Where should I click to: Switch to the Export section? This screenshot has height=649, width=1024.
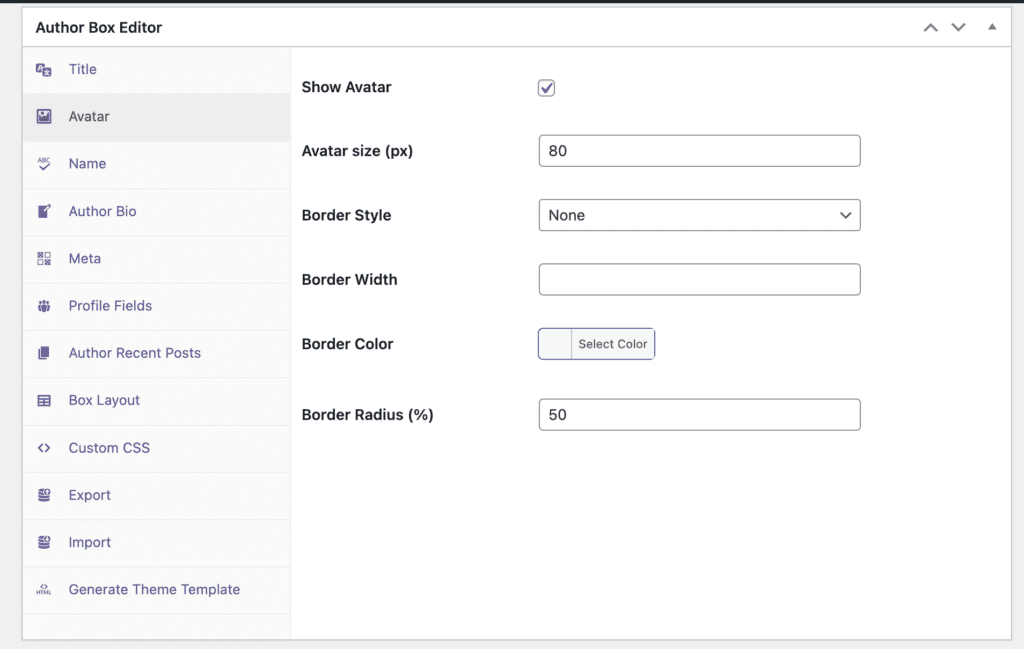(90, 495)
